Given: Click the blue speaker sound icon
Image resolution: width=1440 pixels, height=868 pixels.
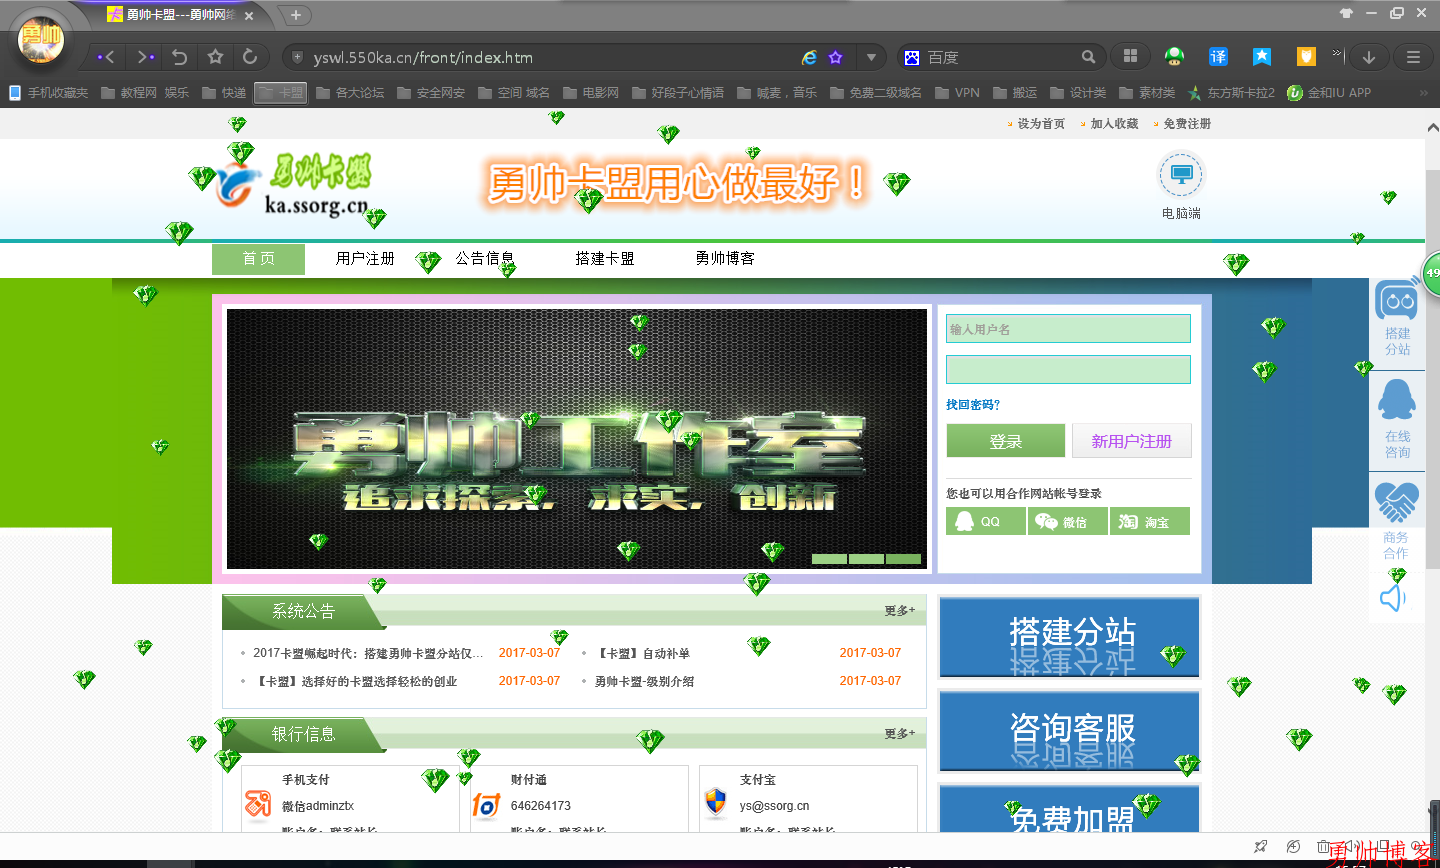Looking at the screenshot, I should click(x=1393, y=598).
